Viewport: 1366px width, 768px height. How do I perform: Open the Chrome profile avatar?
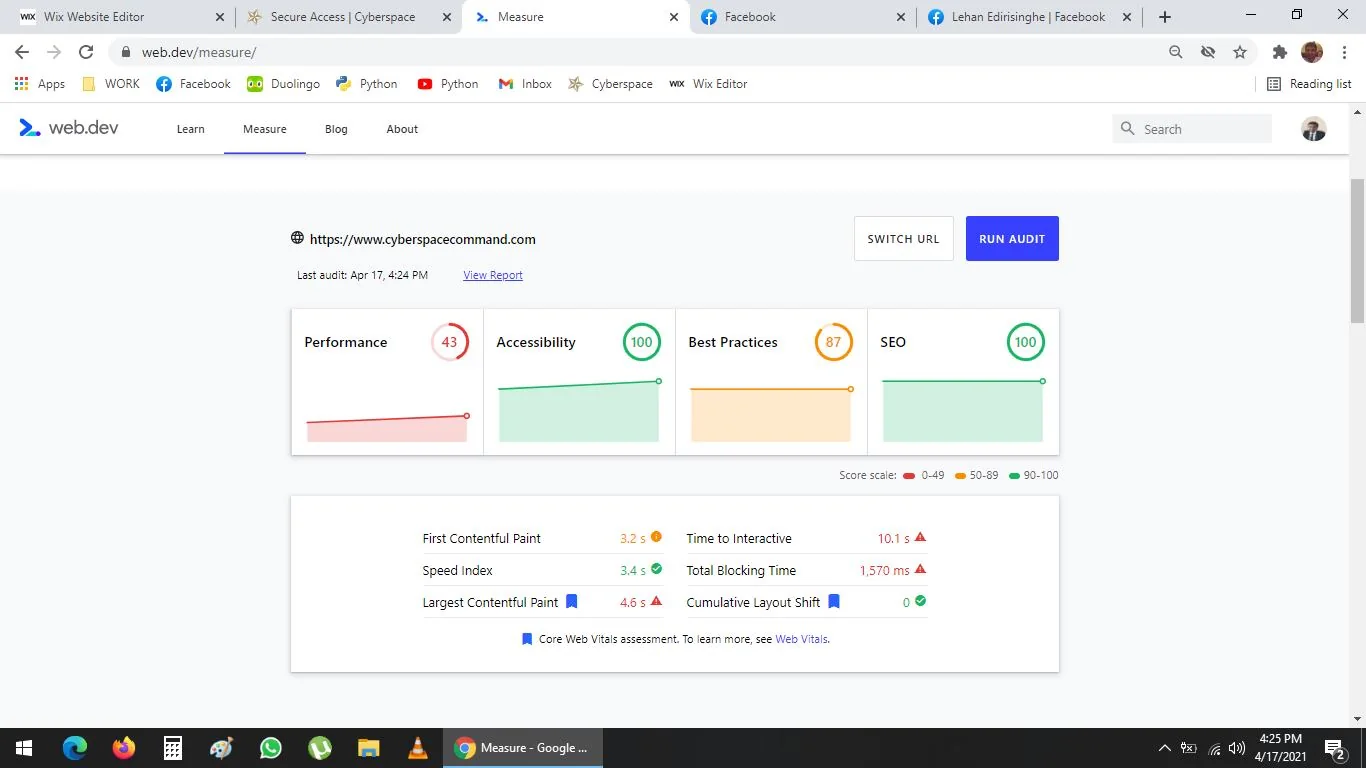click(x=1312, y=52)
